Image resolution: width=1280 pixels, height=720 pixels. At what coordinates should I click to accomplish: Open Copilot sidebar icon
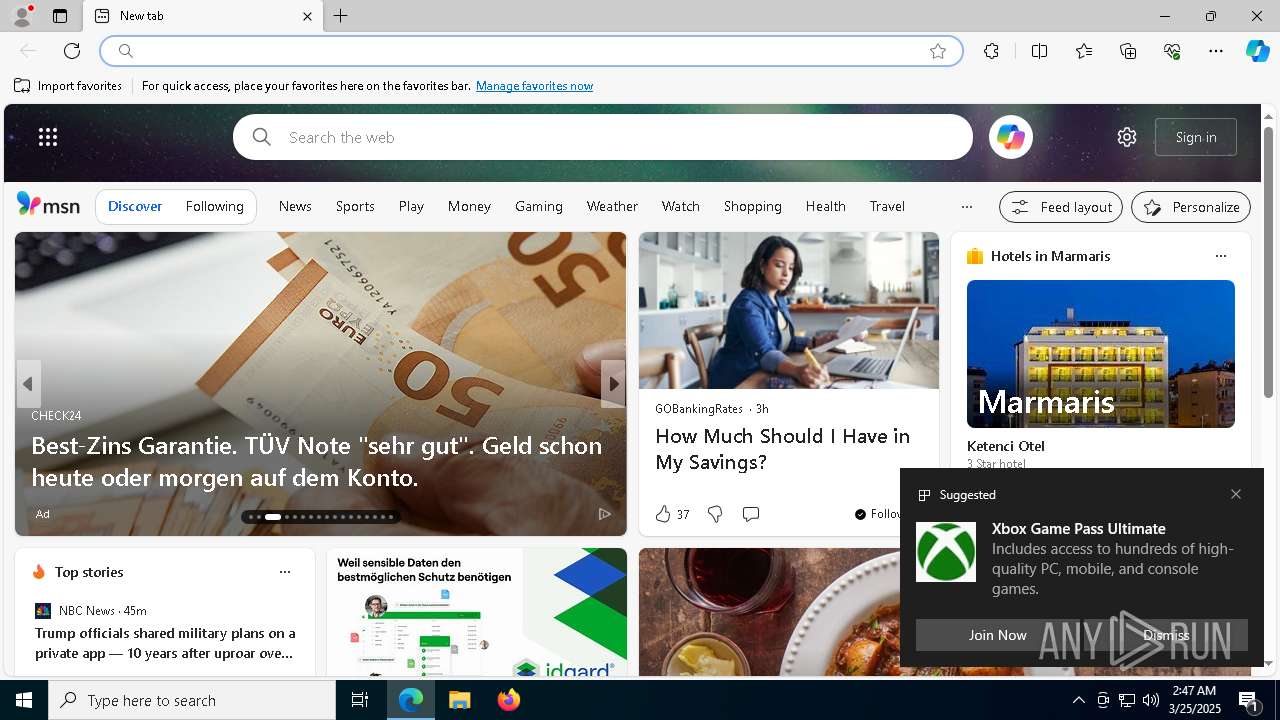point(1257,51)
